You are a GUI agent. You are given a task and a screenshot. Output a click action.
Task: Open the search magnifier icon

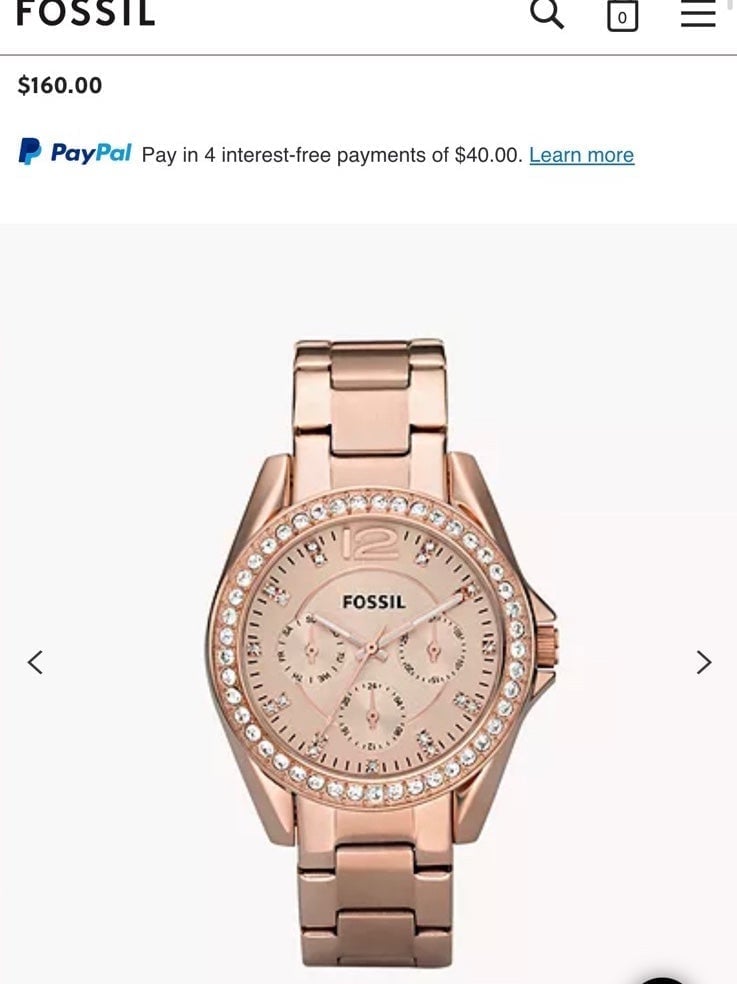click(x=547, y=13)
